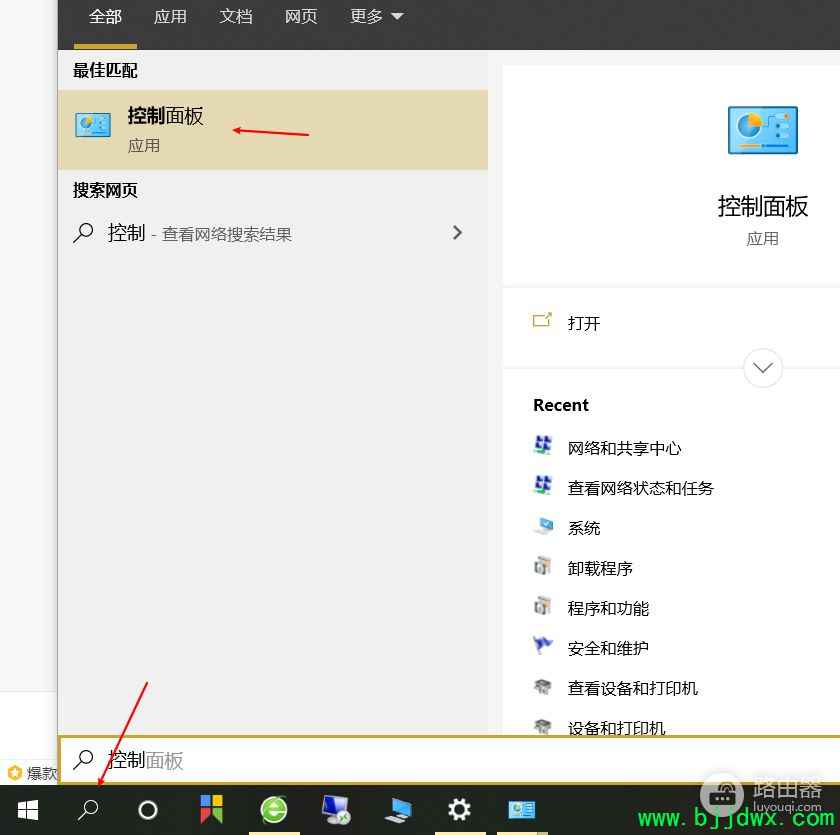Click 打开 to launch Control Panel
Image resolution: width=840 pixels, height=835 pixels.
pyautogui.click(x=583, y=324)
